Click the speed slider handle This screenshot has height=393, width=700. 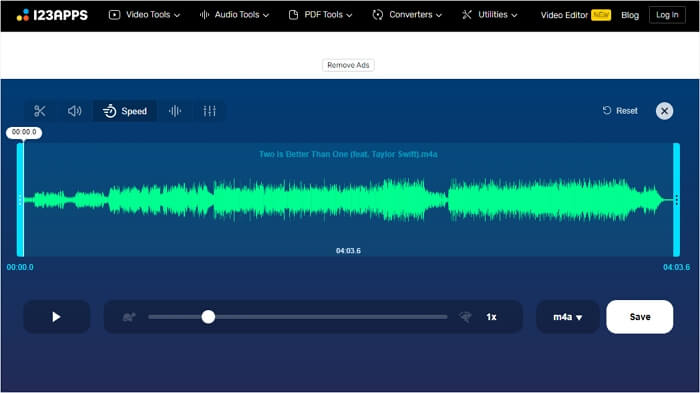coord(208,317)
